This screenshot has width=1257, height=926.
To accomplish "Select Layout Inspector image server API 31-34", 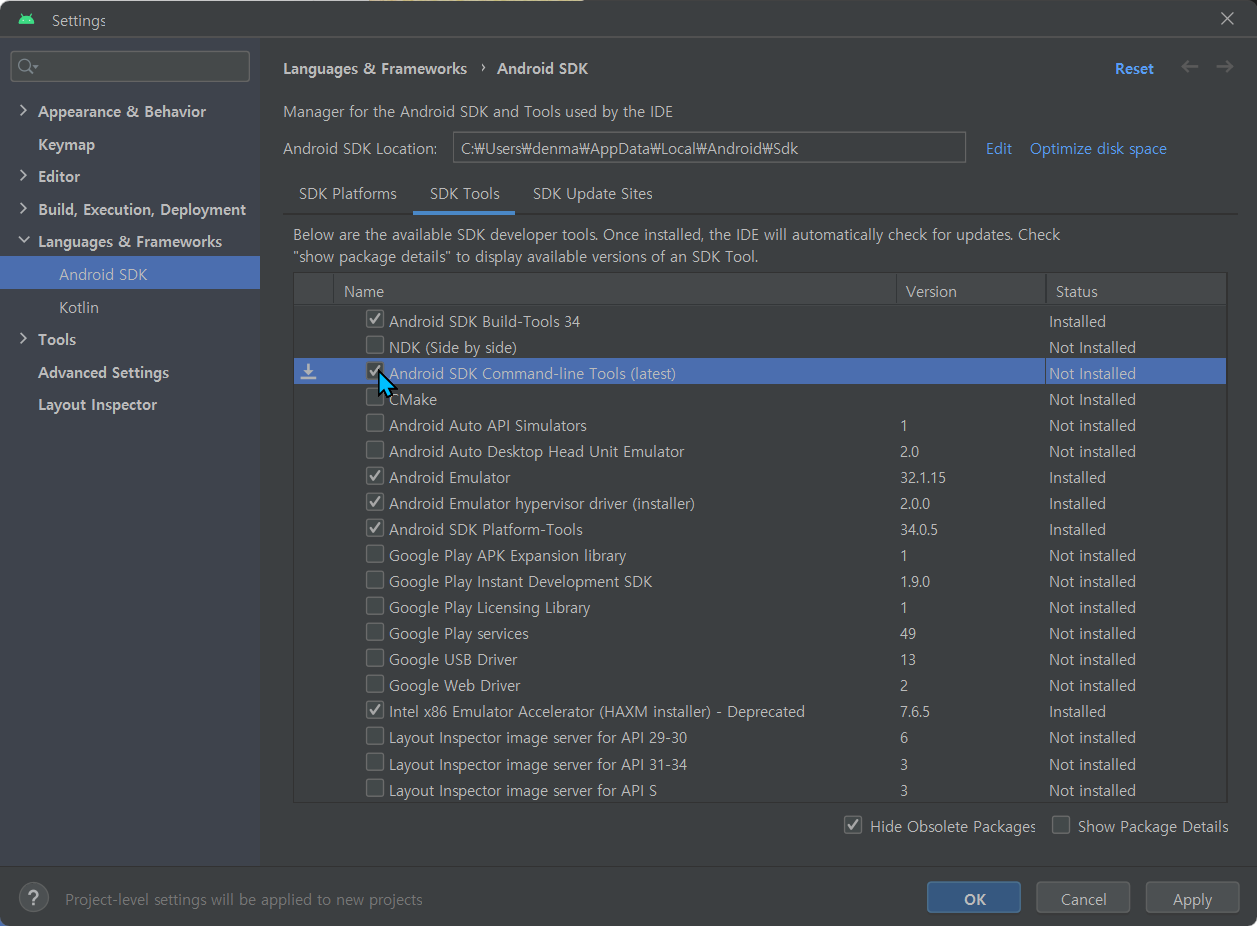I will coord(760,763).
